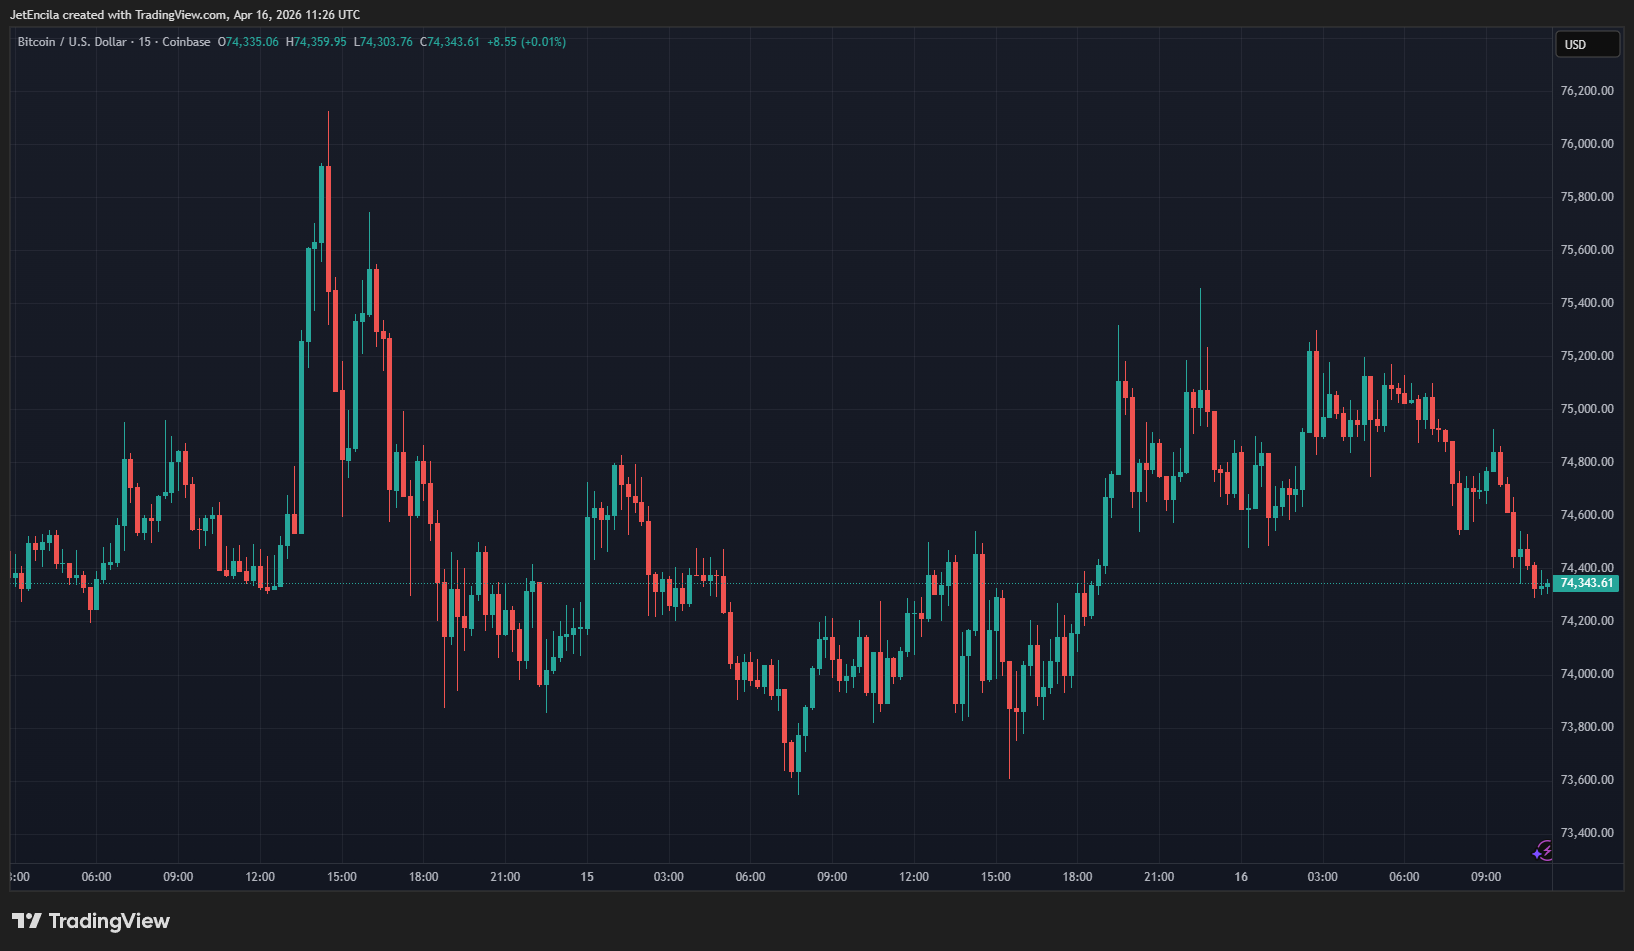The height and width of the screenshot is (951, 1634).
Task: Click the close value C74,343.61 in legend
Action: [x=450, y=42]
